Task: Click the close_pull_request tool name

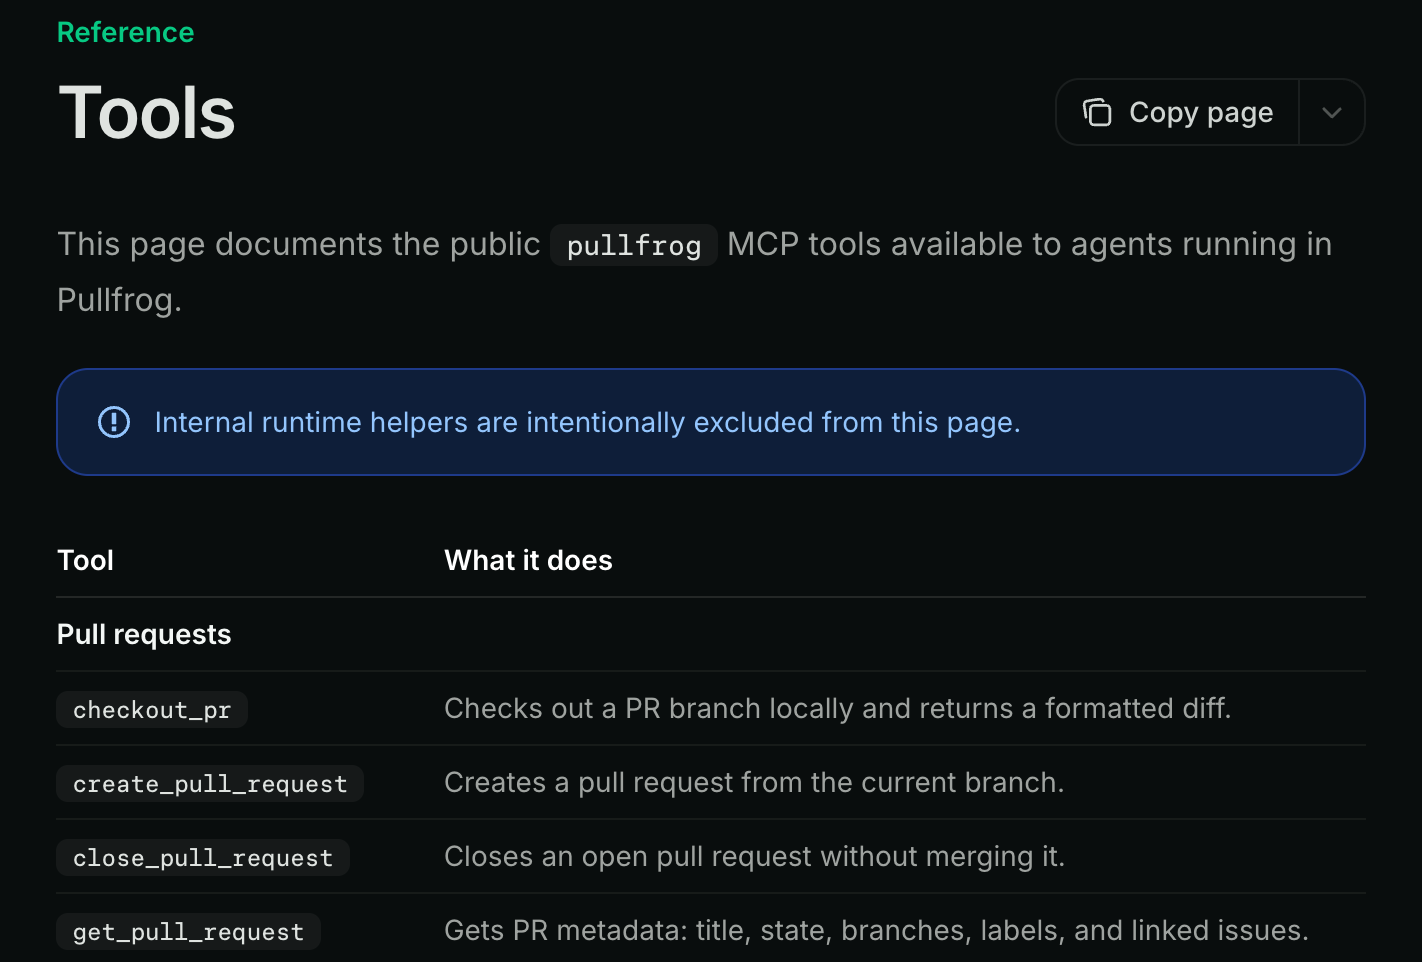Action: coord(203,858)
